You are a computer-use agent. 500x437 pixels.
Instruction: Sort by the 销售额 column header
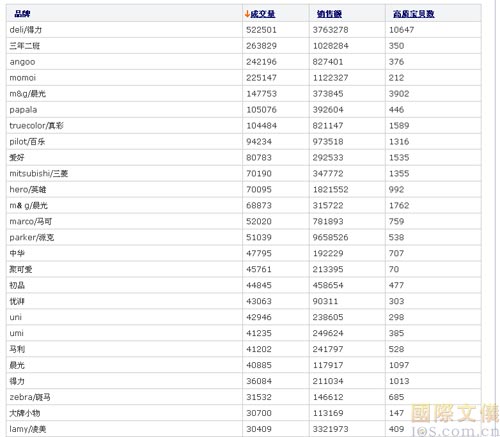(x=329, y=14)
